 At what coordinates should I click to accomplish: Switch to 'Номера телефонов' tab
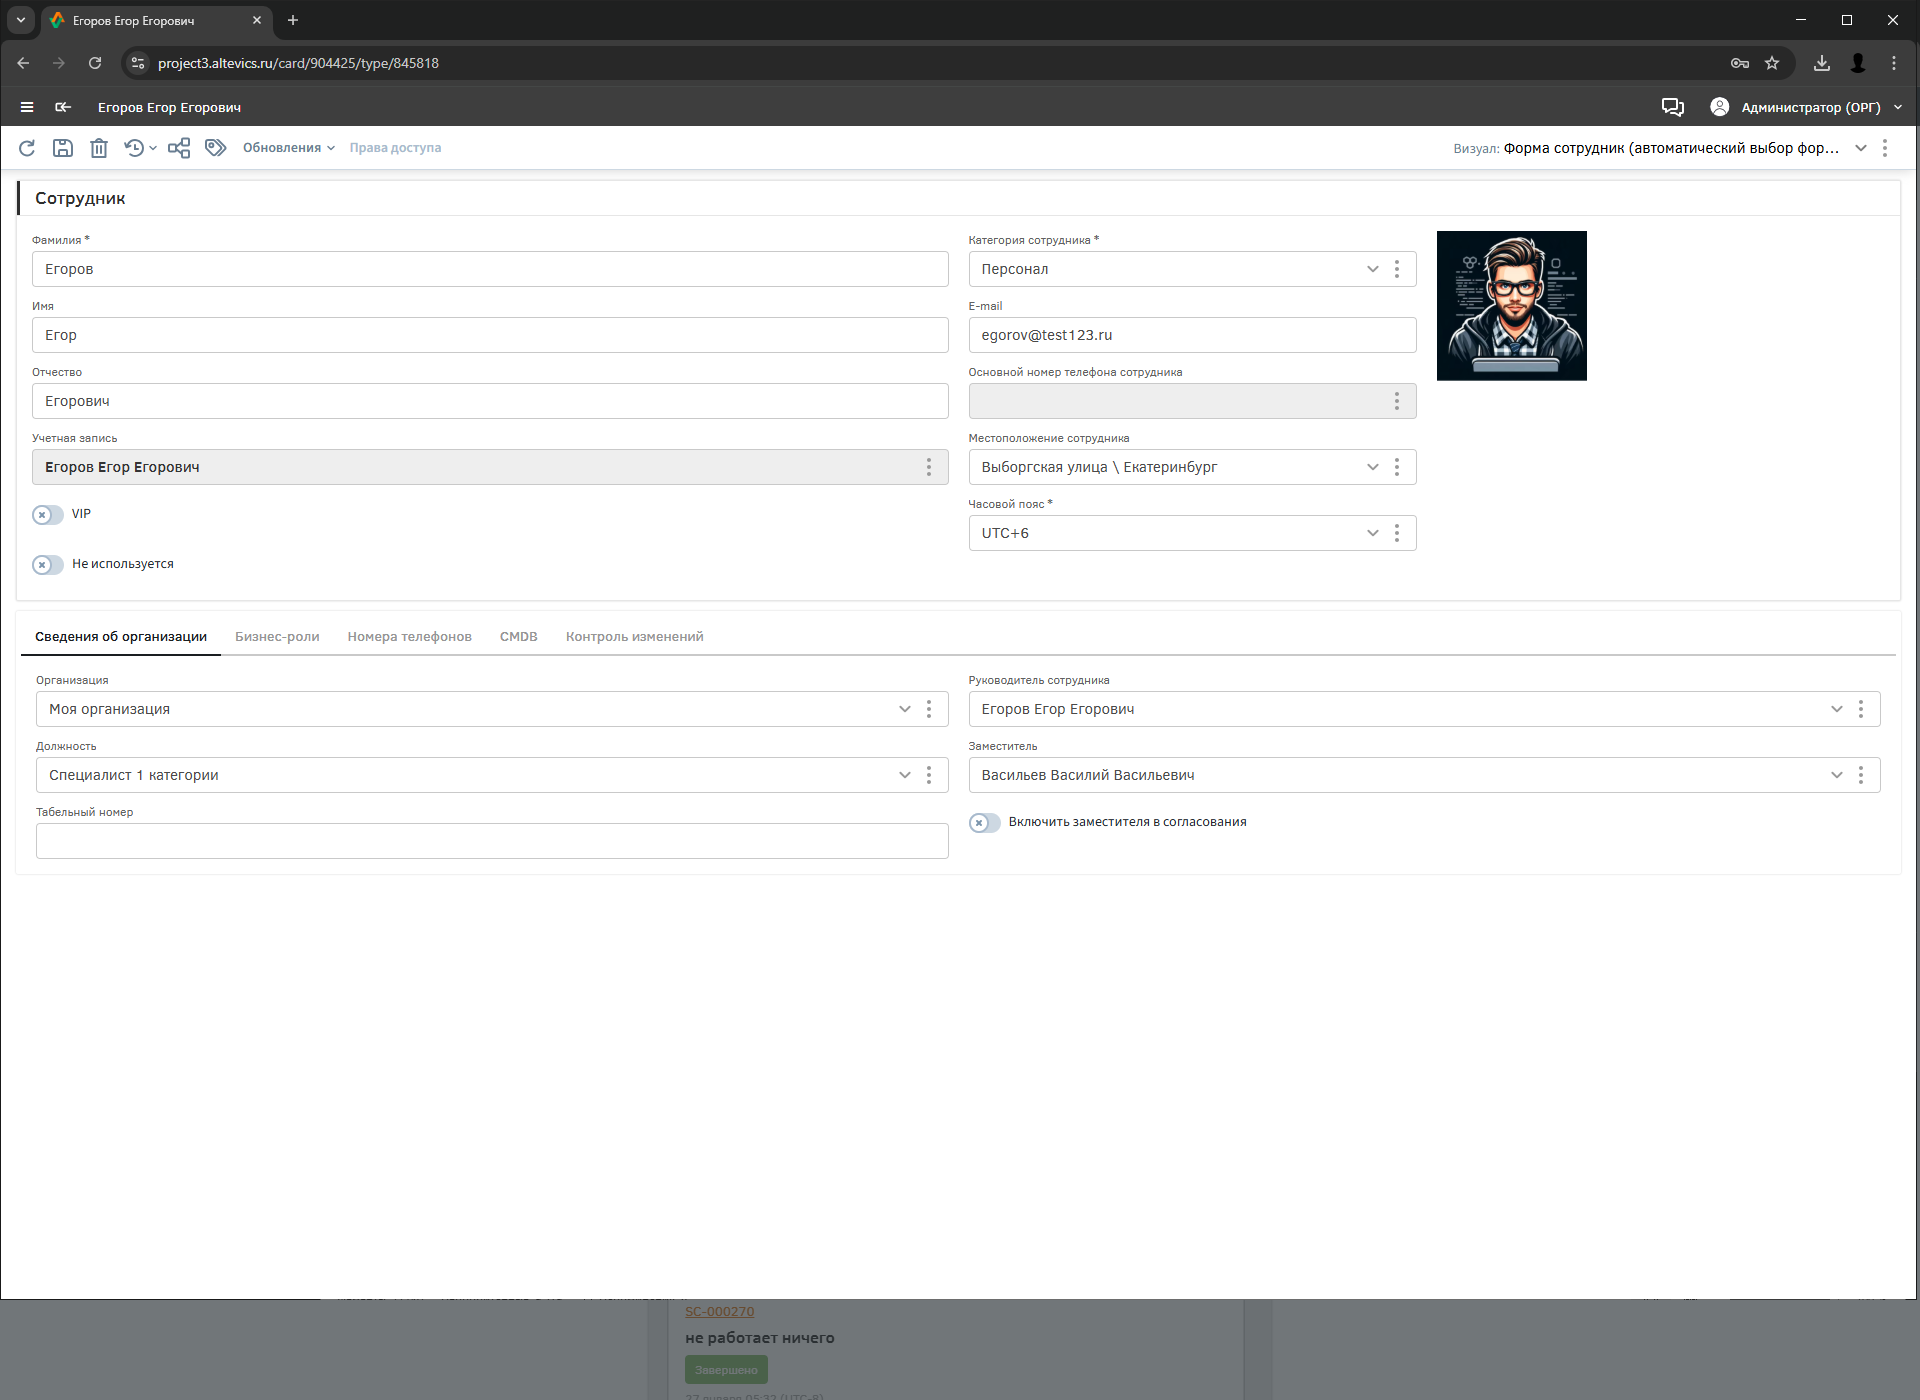point(409,637)
